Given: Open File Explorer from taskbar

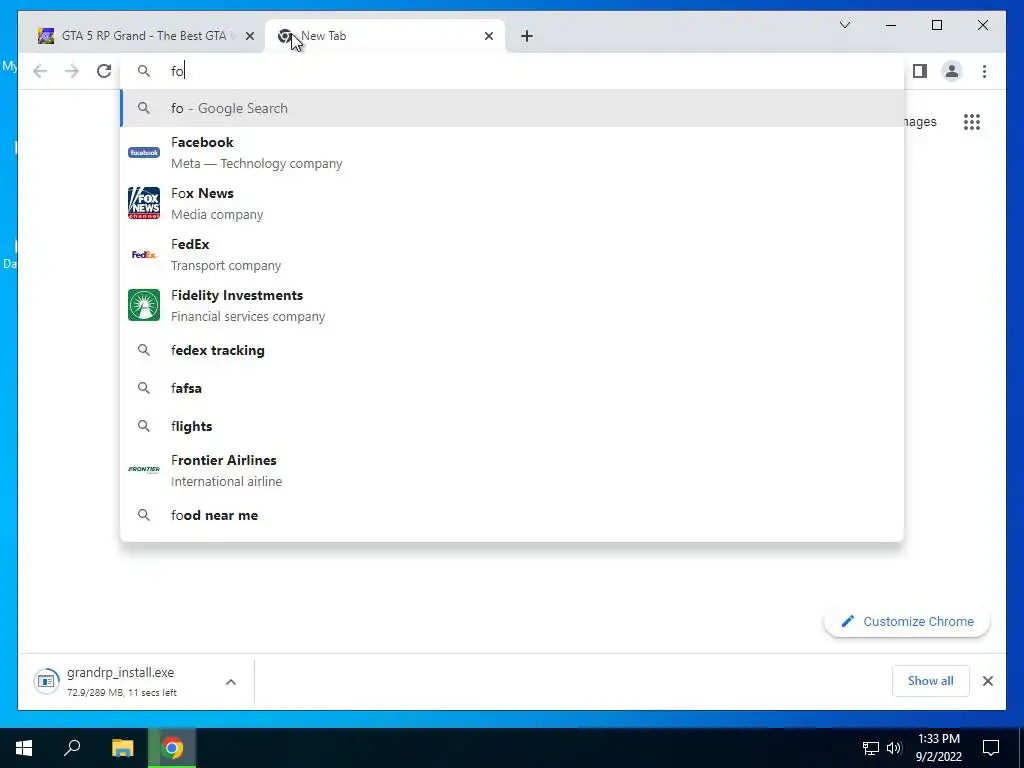Looking at the screenshot, I should pyautogui.click(x=122, y=748).
